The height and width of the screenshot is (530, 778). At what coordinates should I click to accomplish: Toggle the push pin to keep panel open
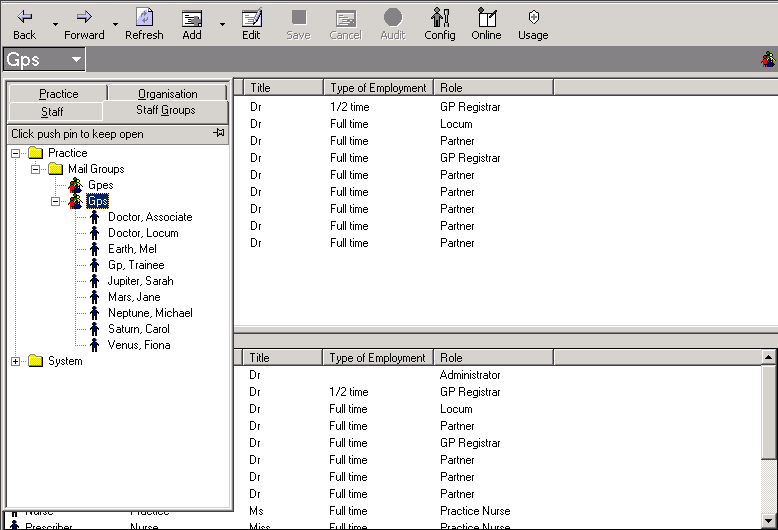(x=219, y=133)
